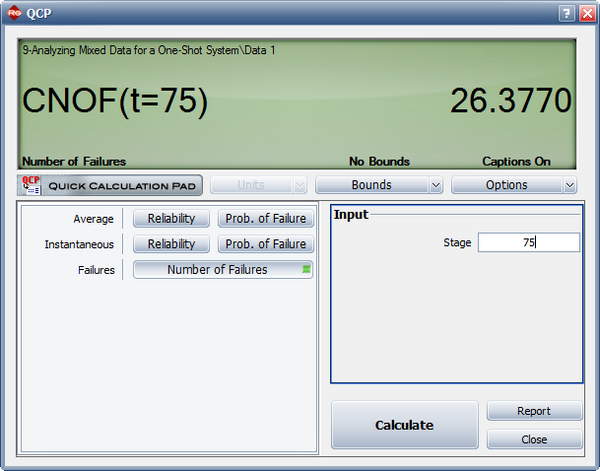
Task: Click the Close button
Action: (534, 439)
